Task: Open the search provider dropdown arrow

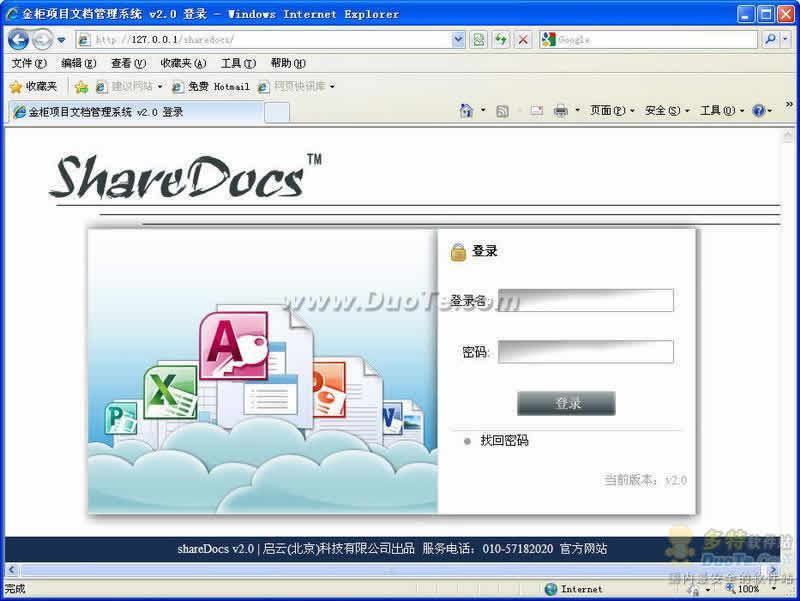Action: [786, 39]
